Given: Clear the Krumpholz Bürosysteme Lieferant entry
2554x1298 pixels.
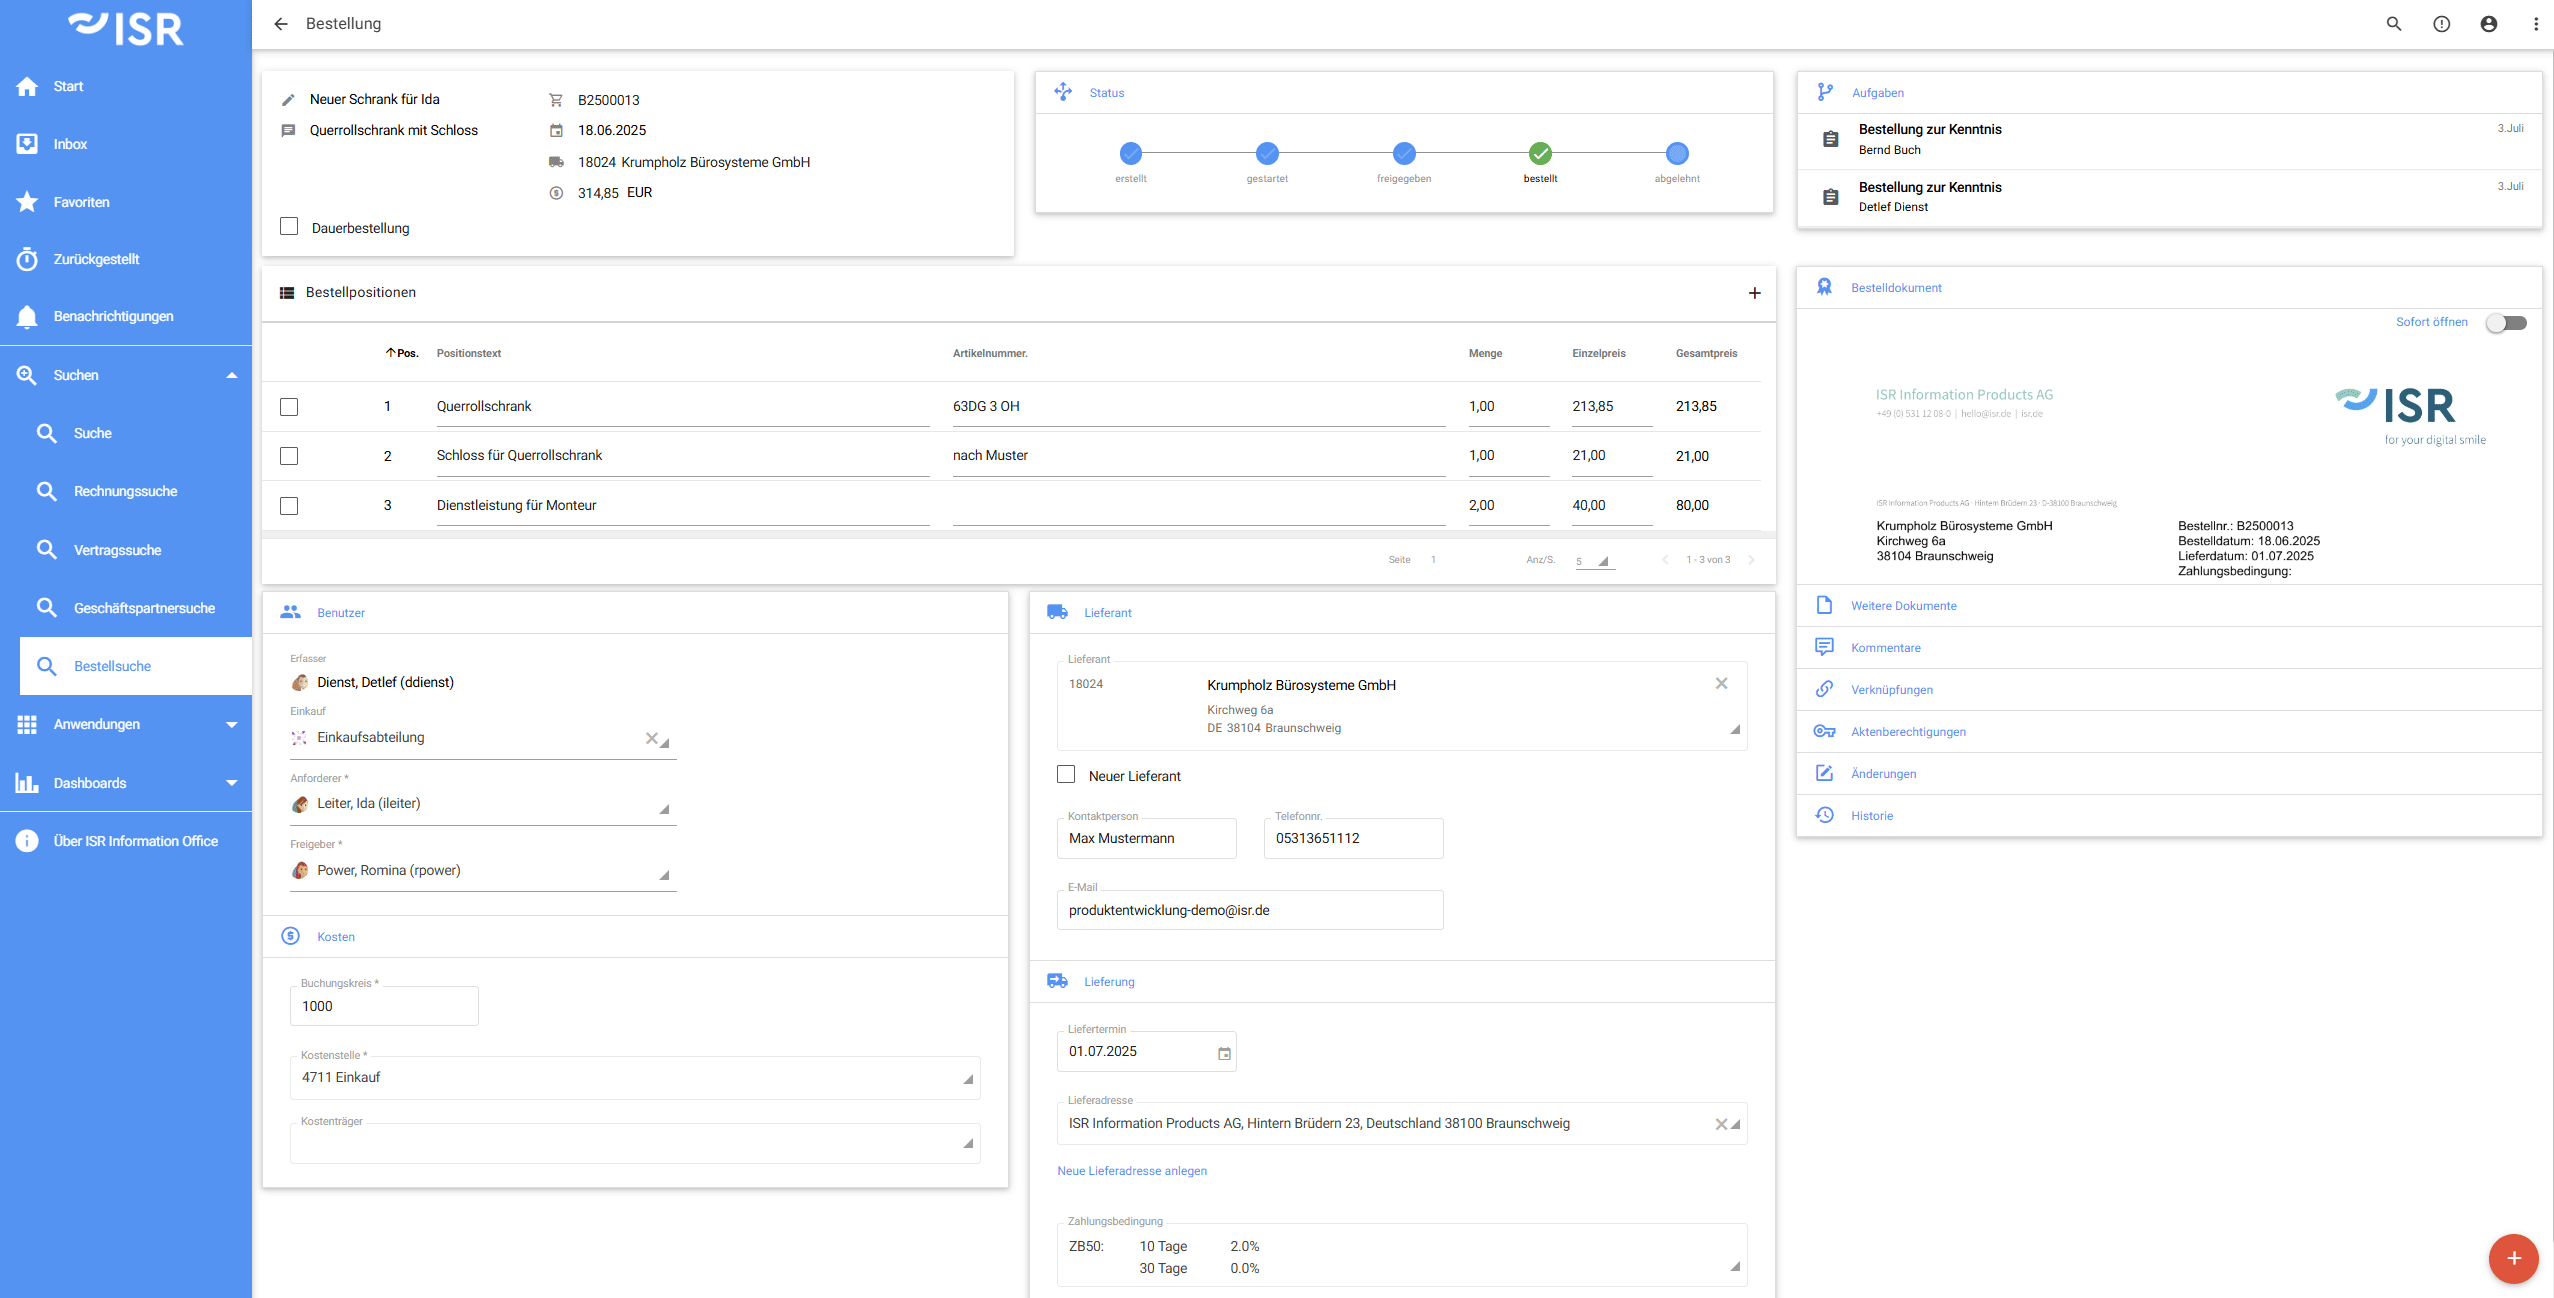Looking at the screenshot, I should pyautogui.click(x=1721, y=684).
